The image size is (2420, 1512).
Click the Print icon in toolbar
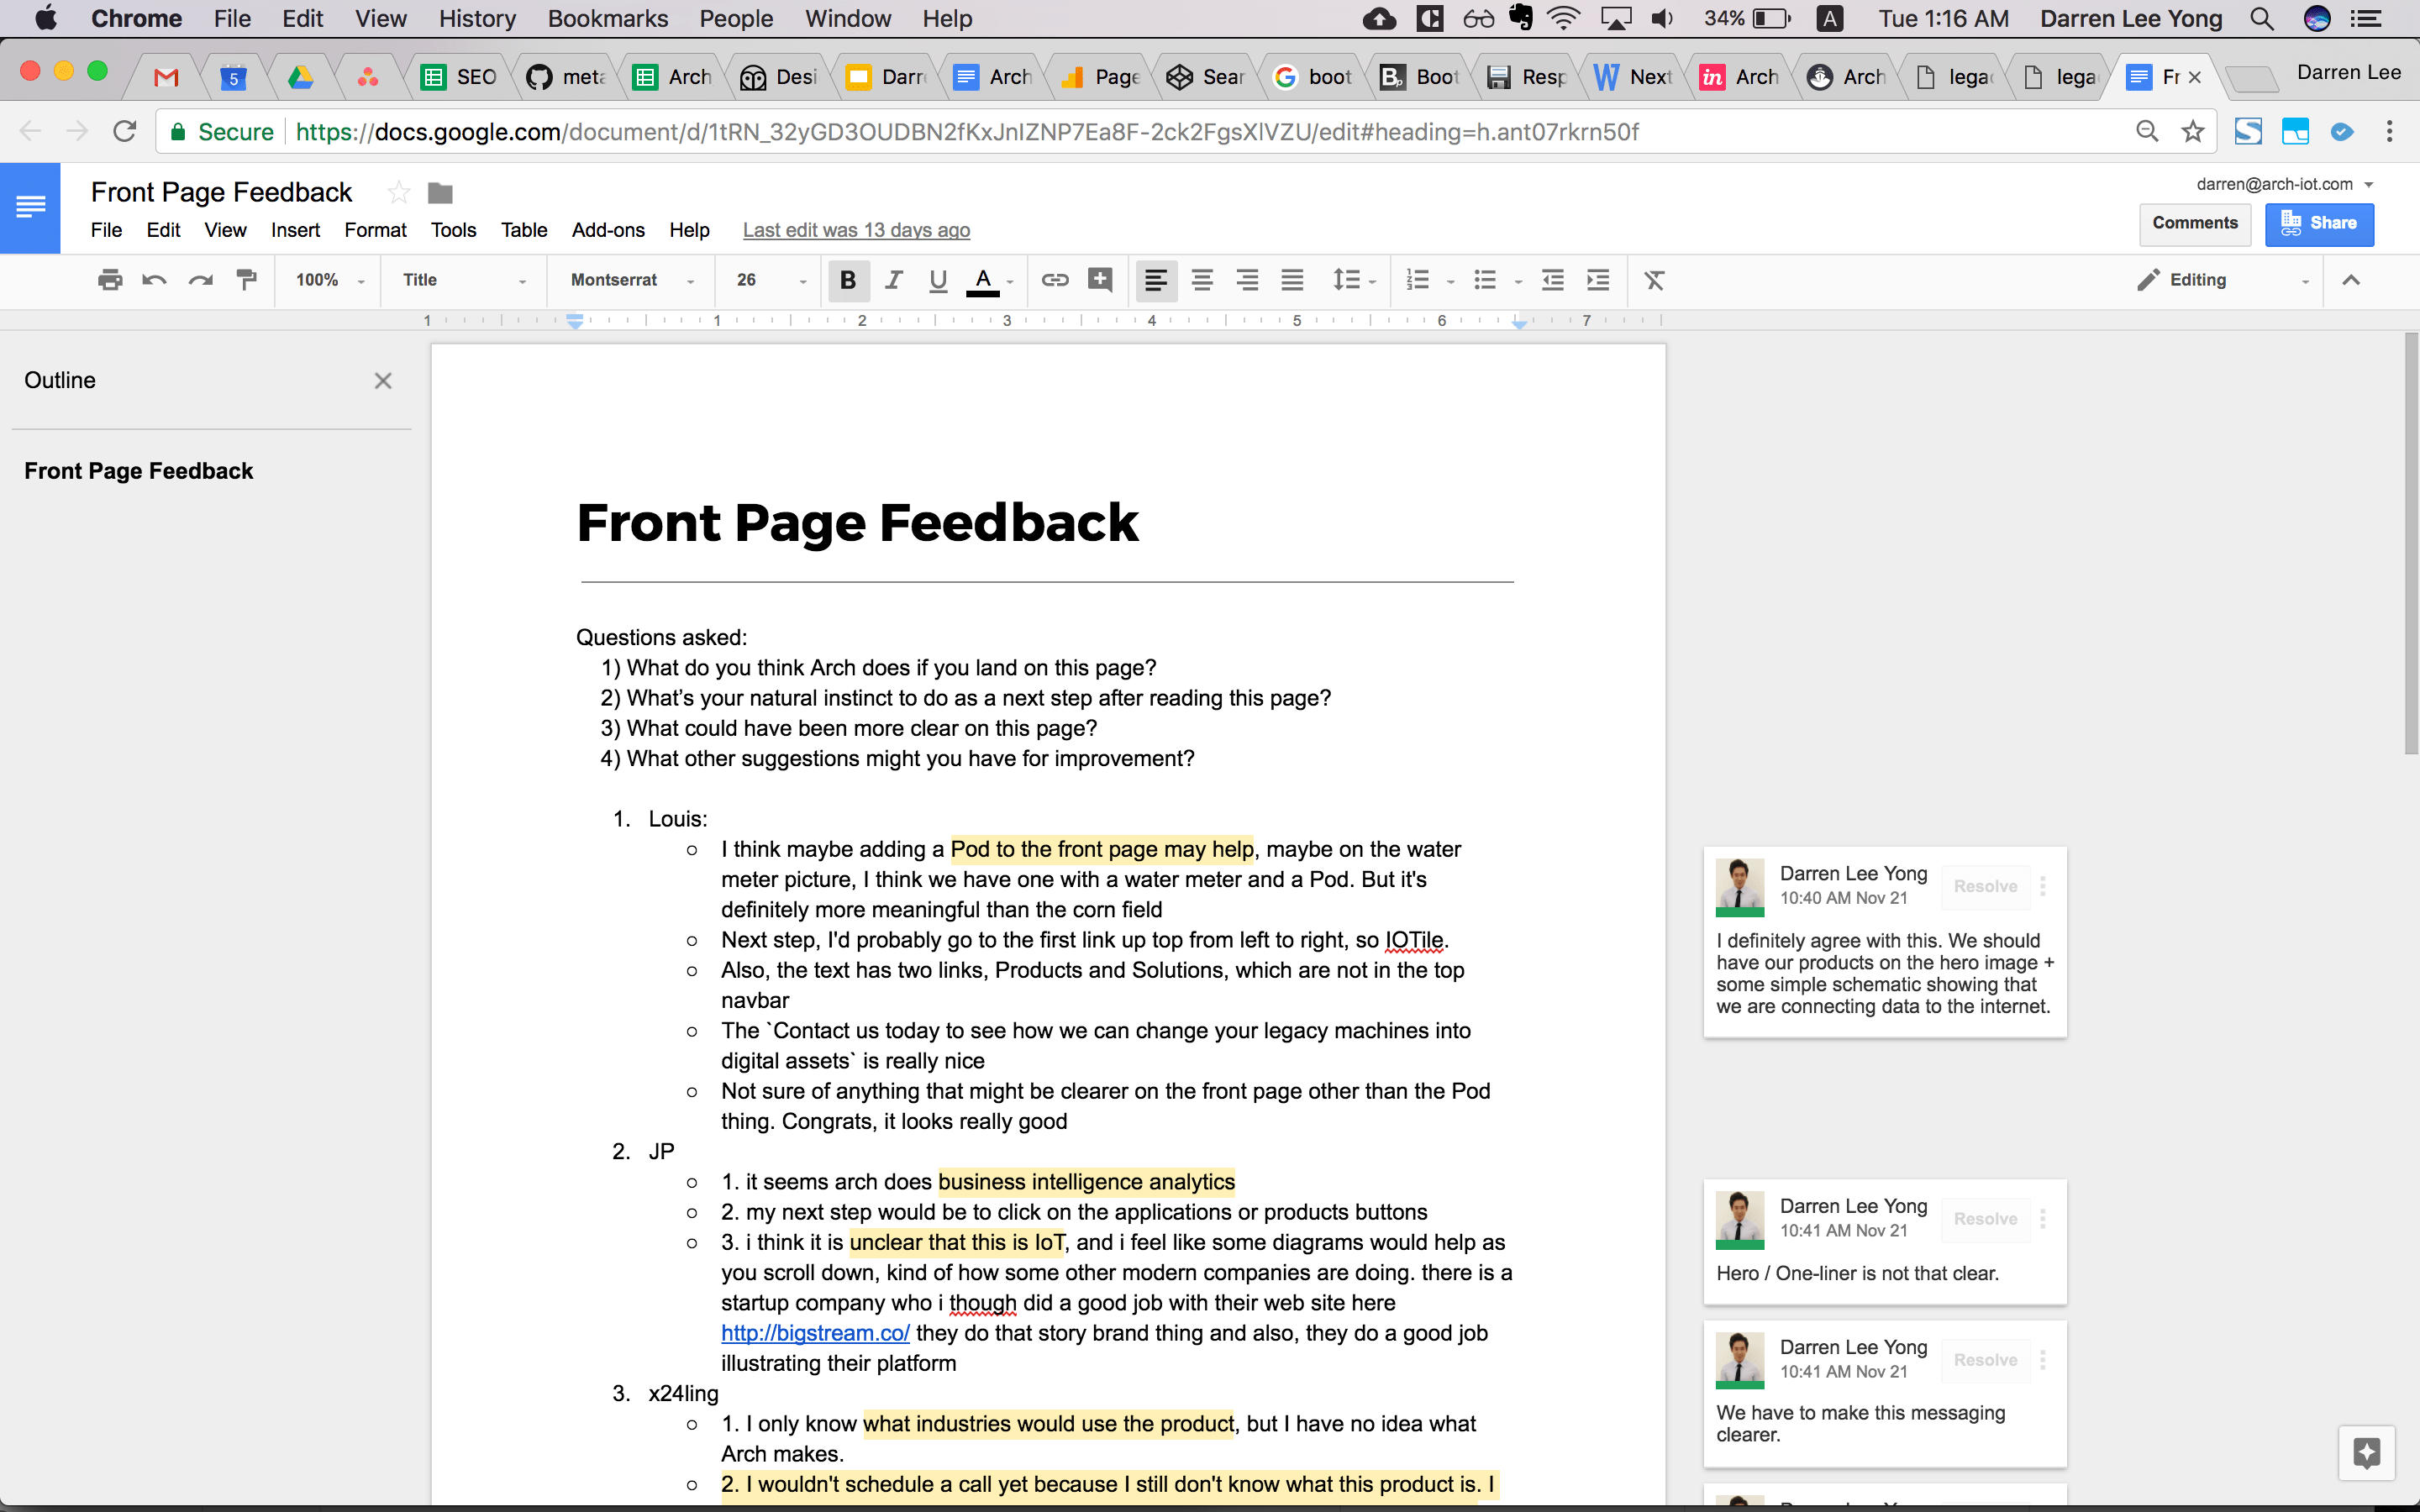click(110, 280)
